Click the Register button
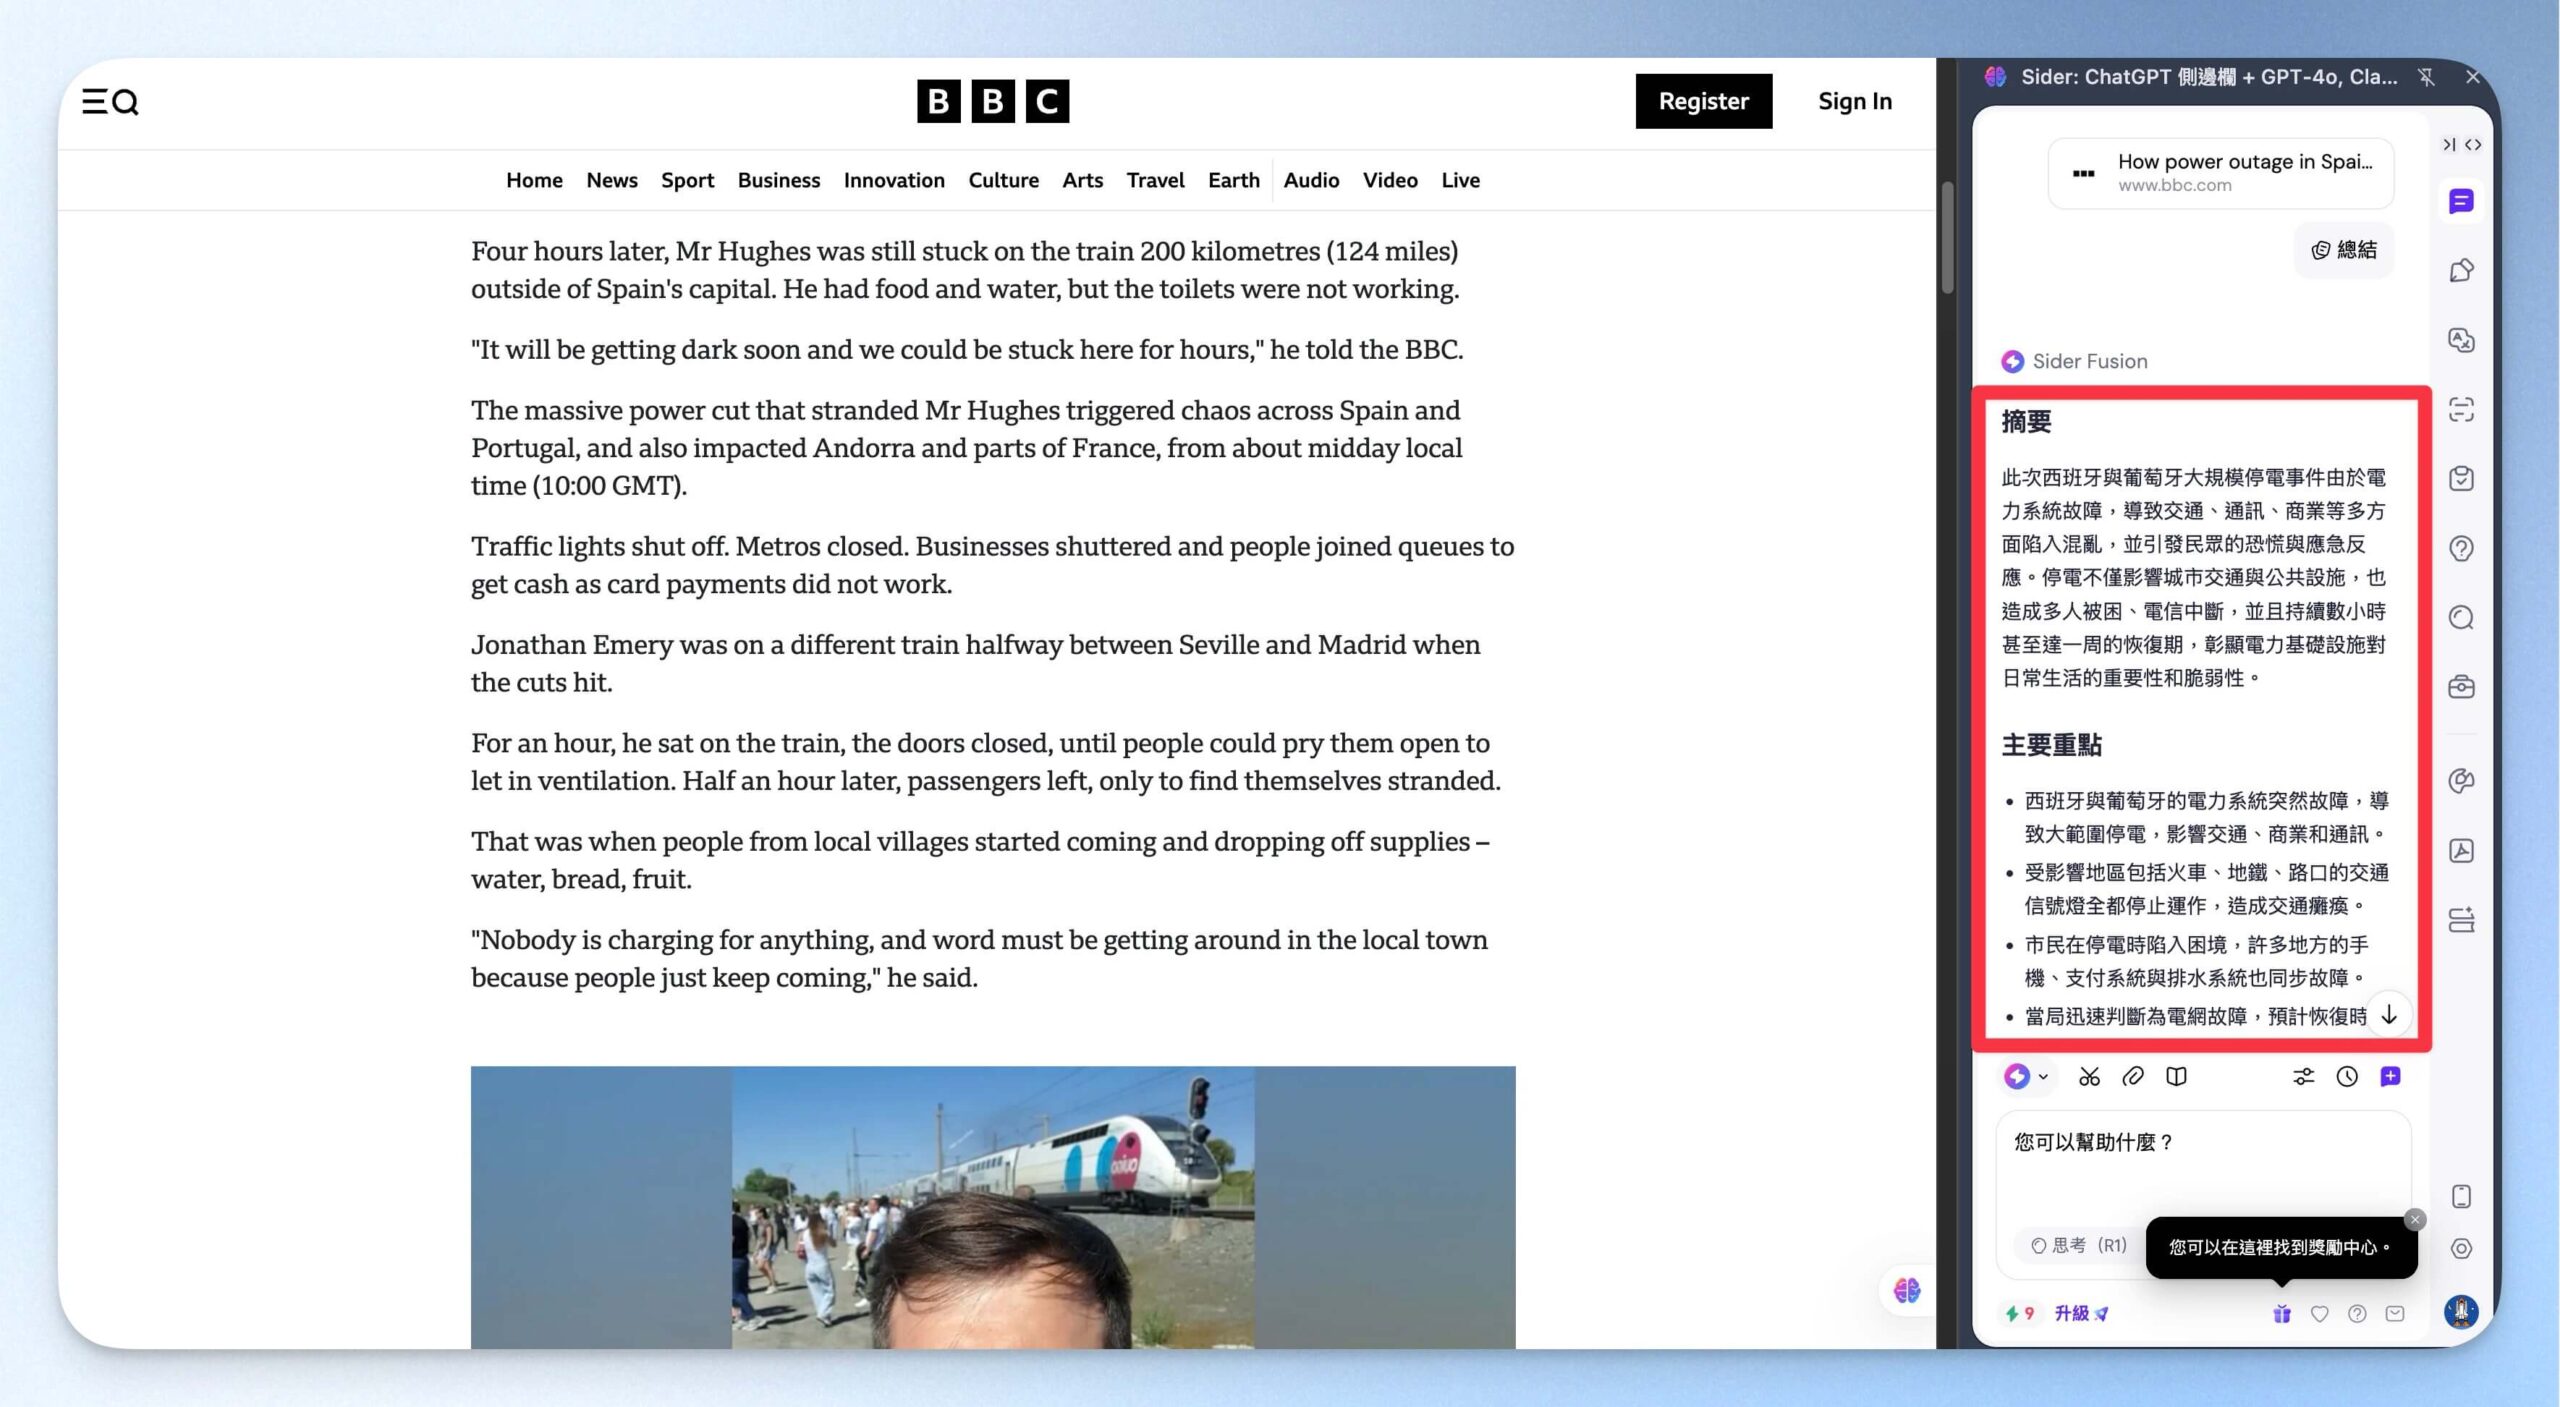The height and width of the screenshot is (1407, 2560). [1703, 101]
